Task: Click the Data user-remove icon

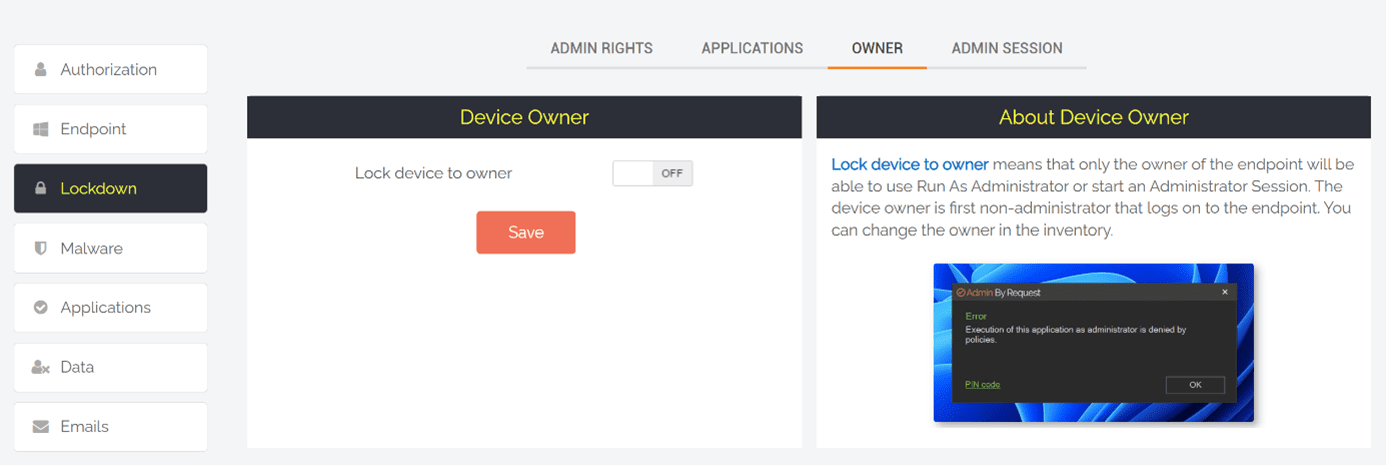Action: 41,367
